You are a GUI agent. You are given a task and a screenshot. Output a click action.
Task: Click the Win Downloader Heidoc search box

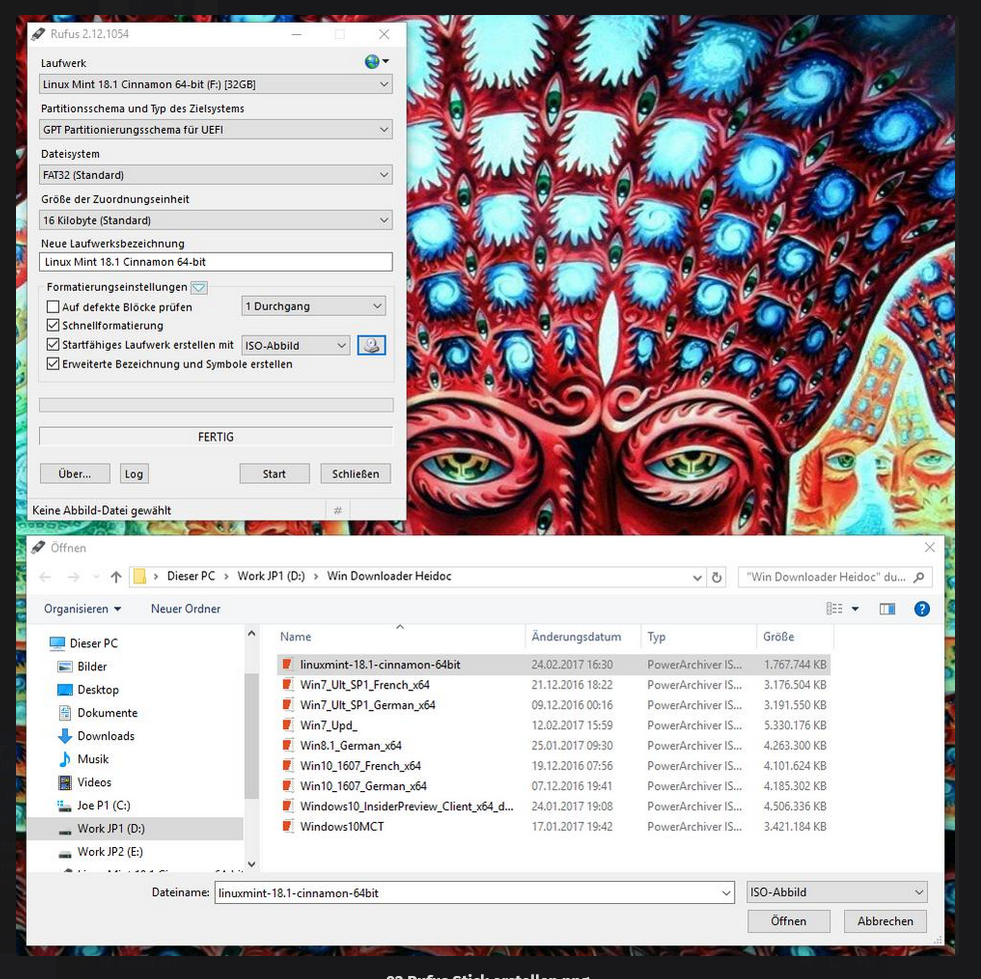(835, 577)
